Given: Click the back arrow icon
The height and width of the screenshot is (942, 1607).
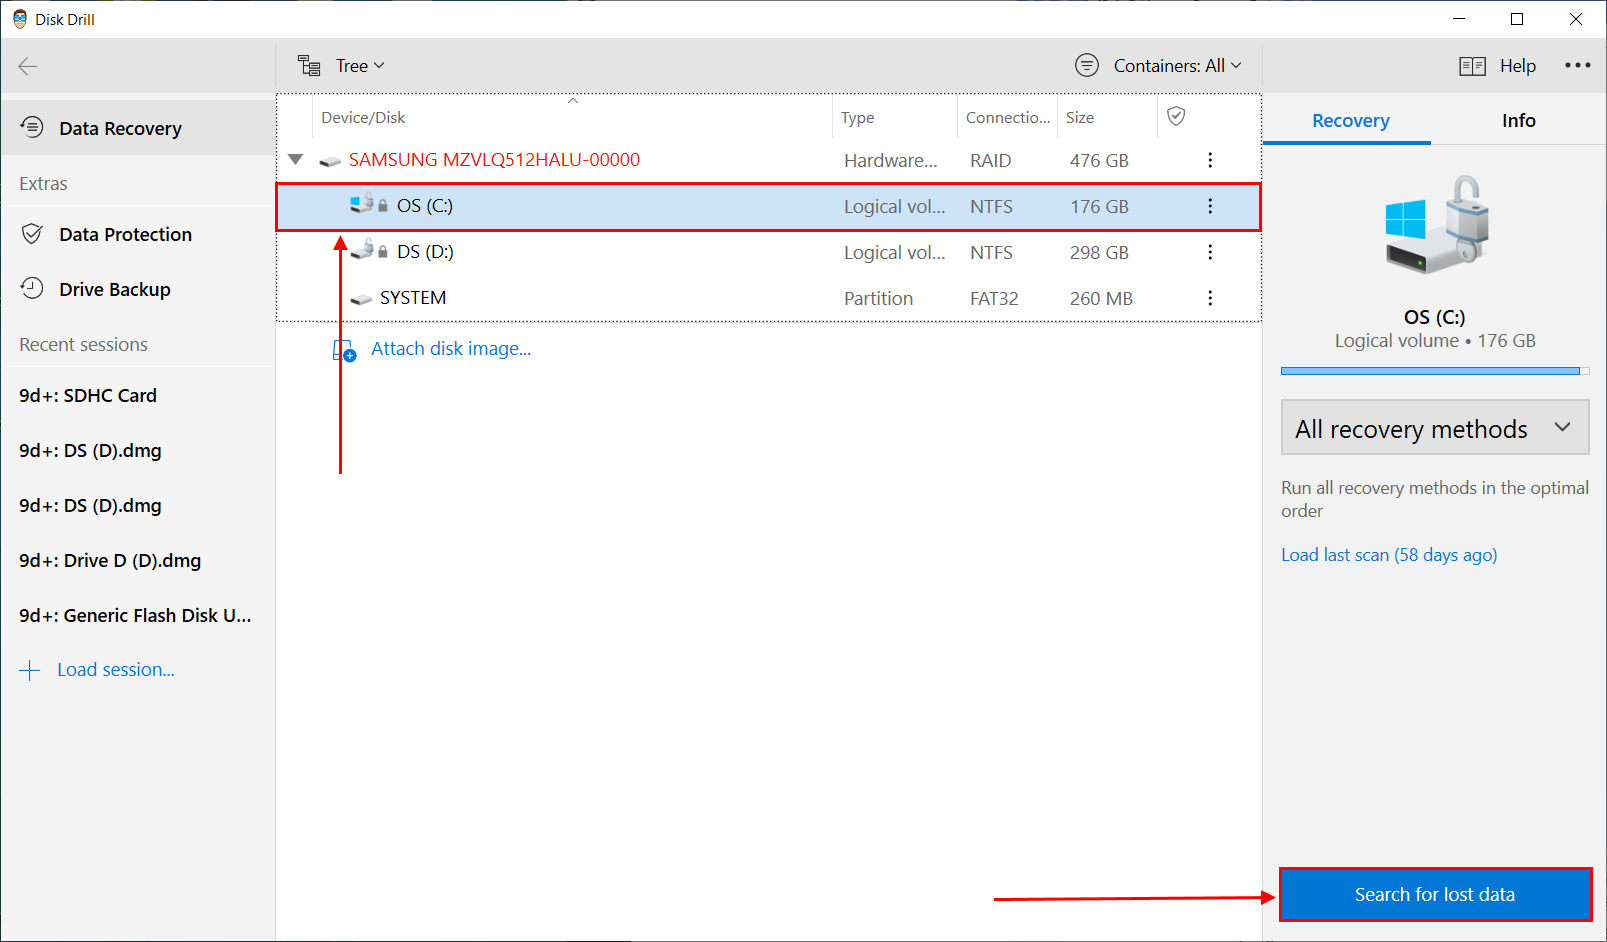Looking at the screenshot, I should 28,66.
